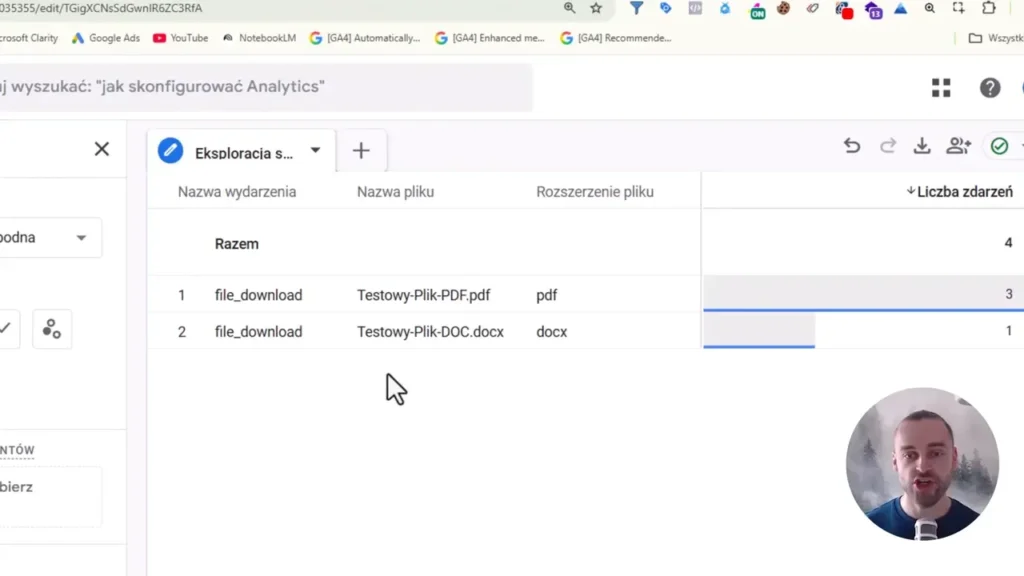This screenshot has width=1024, height=576.
Task: Click the screenshot capture extension icon
Action: (959, 8)
